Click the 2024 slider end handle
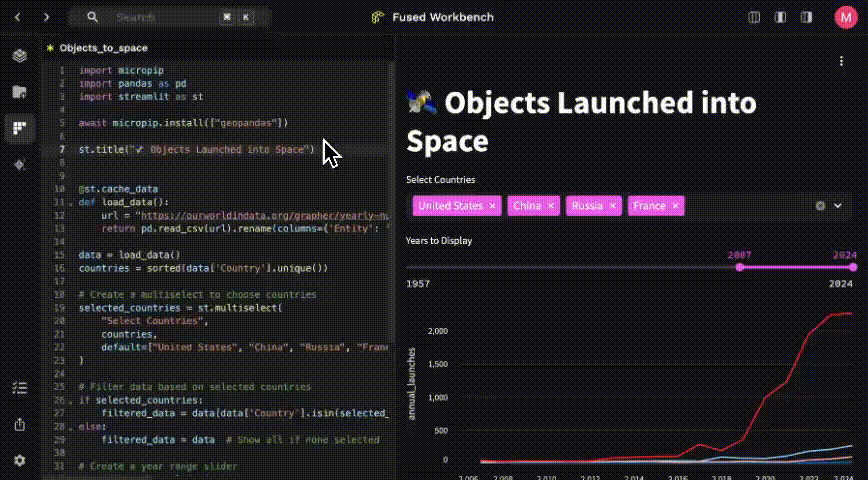Screen dimensions: 868x480 tap(853, 267)
